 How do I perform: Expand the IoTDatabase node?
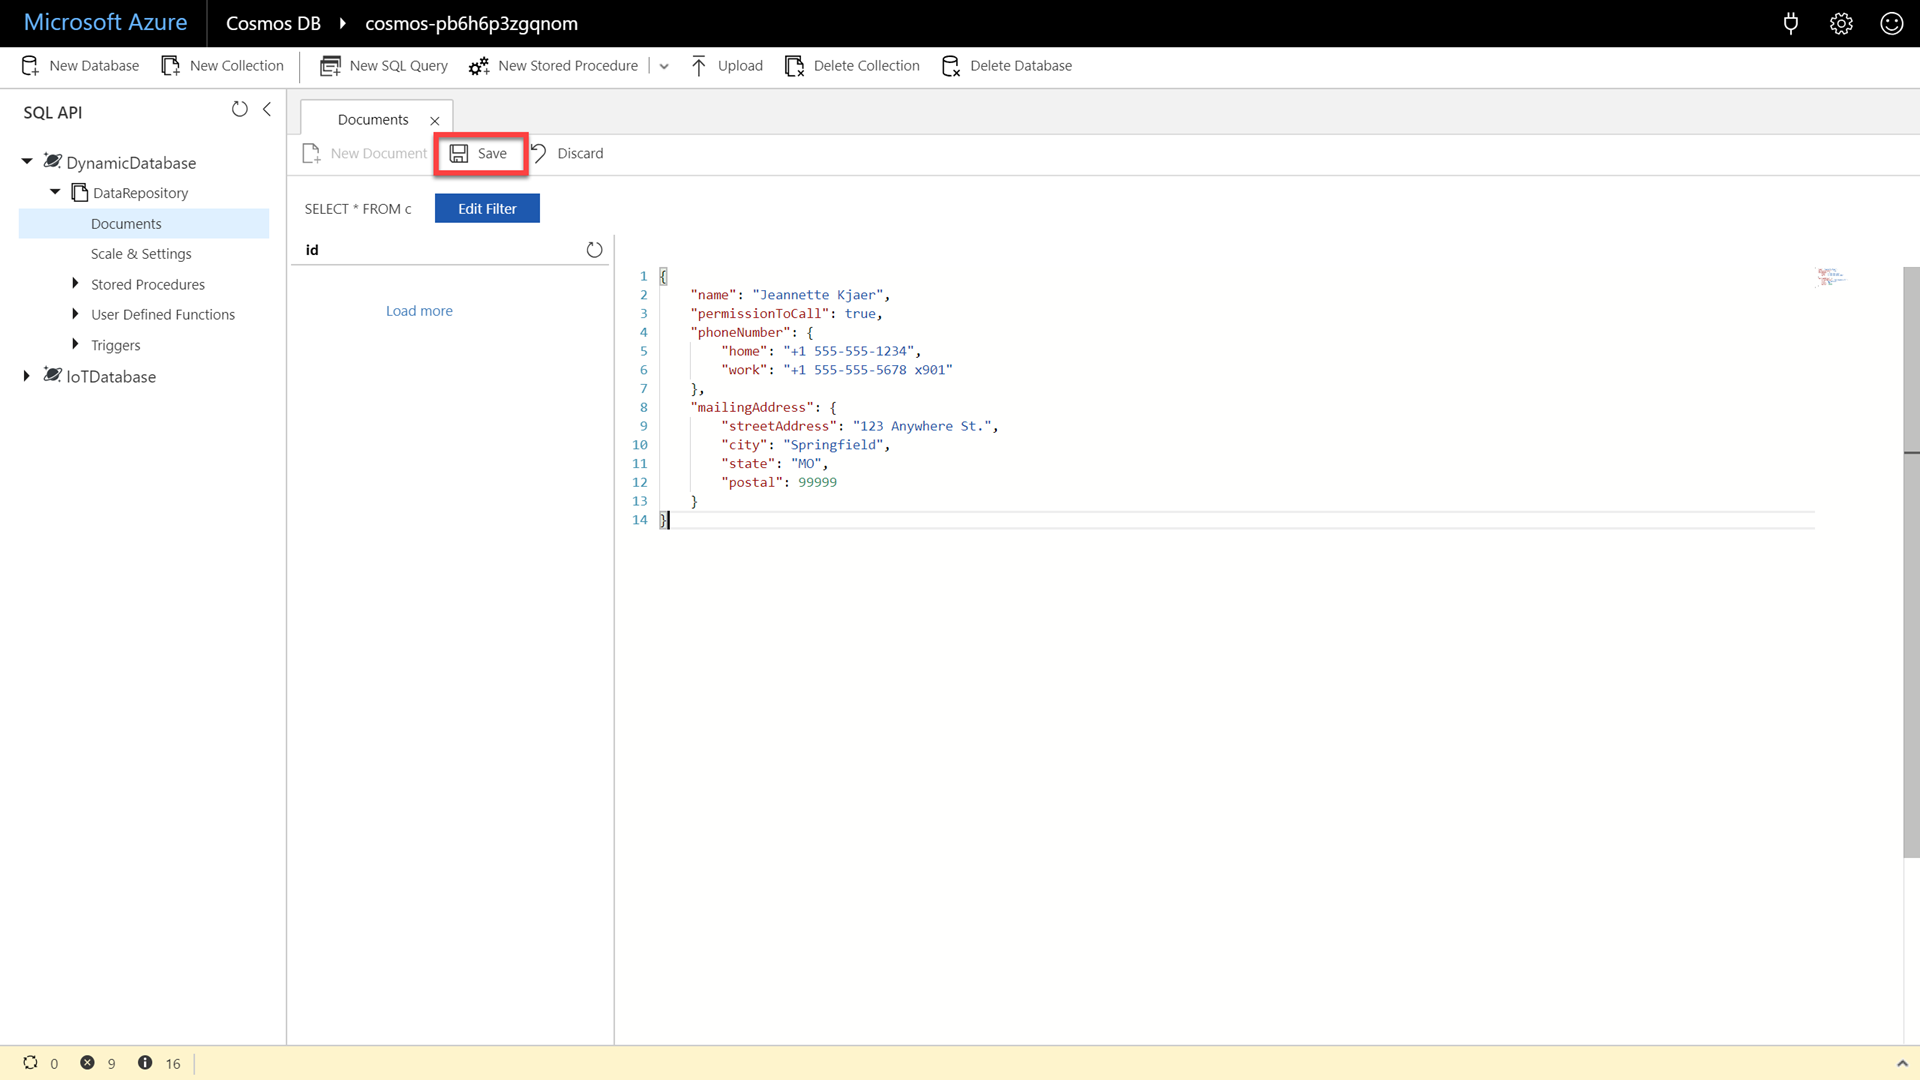(x=27, y=376)
